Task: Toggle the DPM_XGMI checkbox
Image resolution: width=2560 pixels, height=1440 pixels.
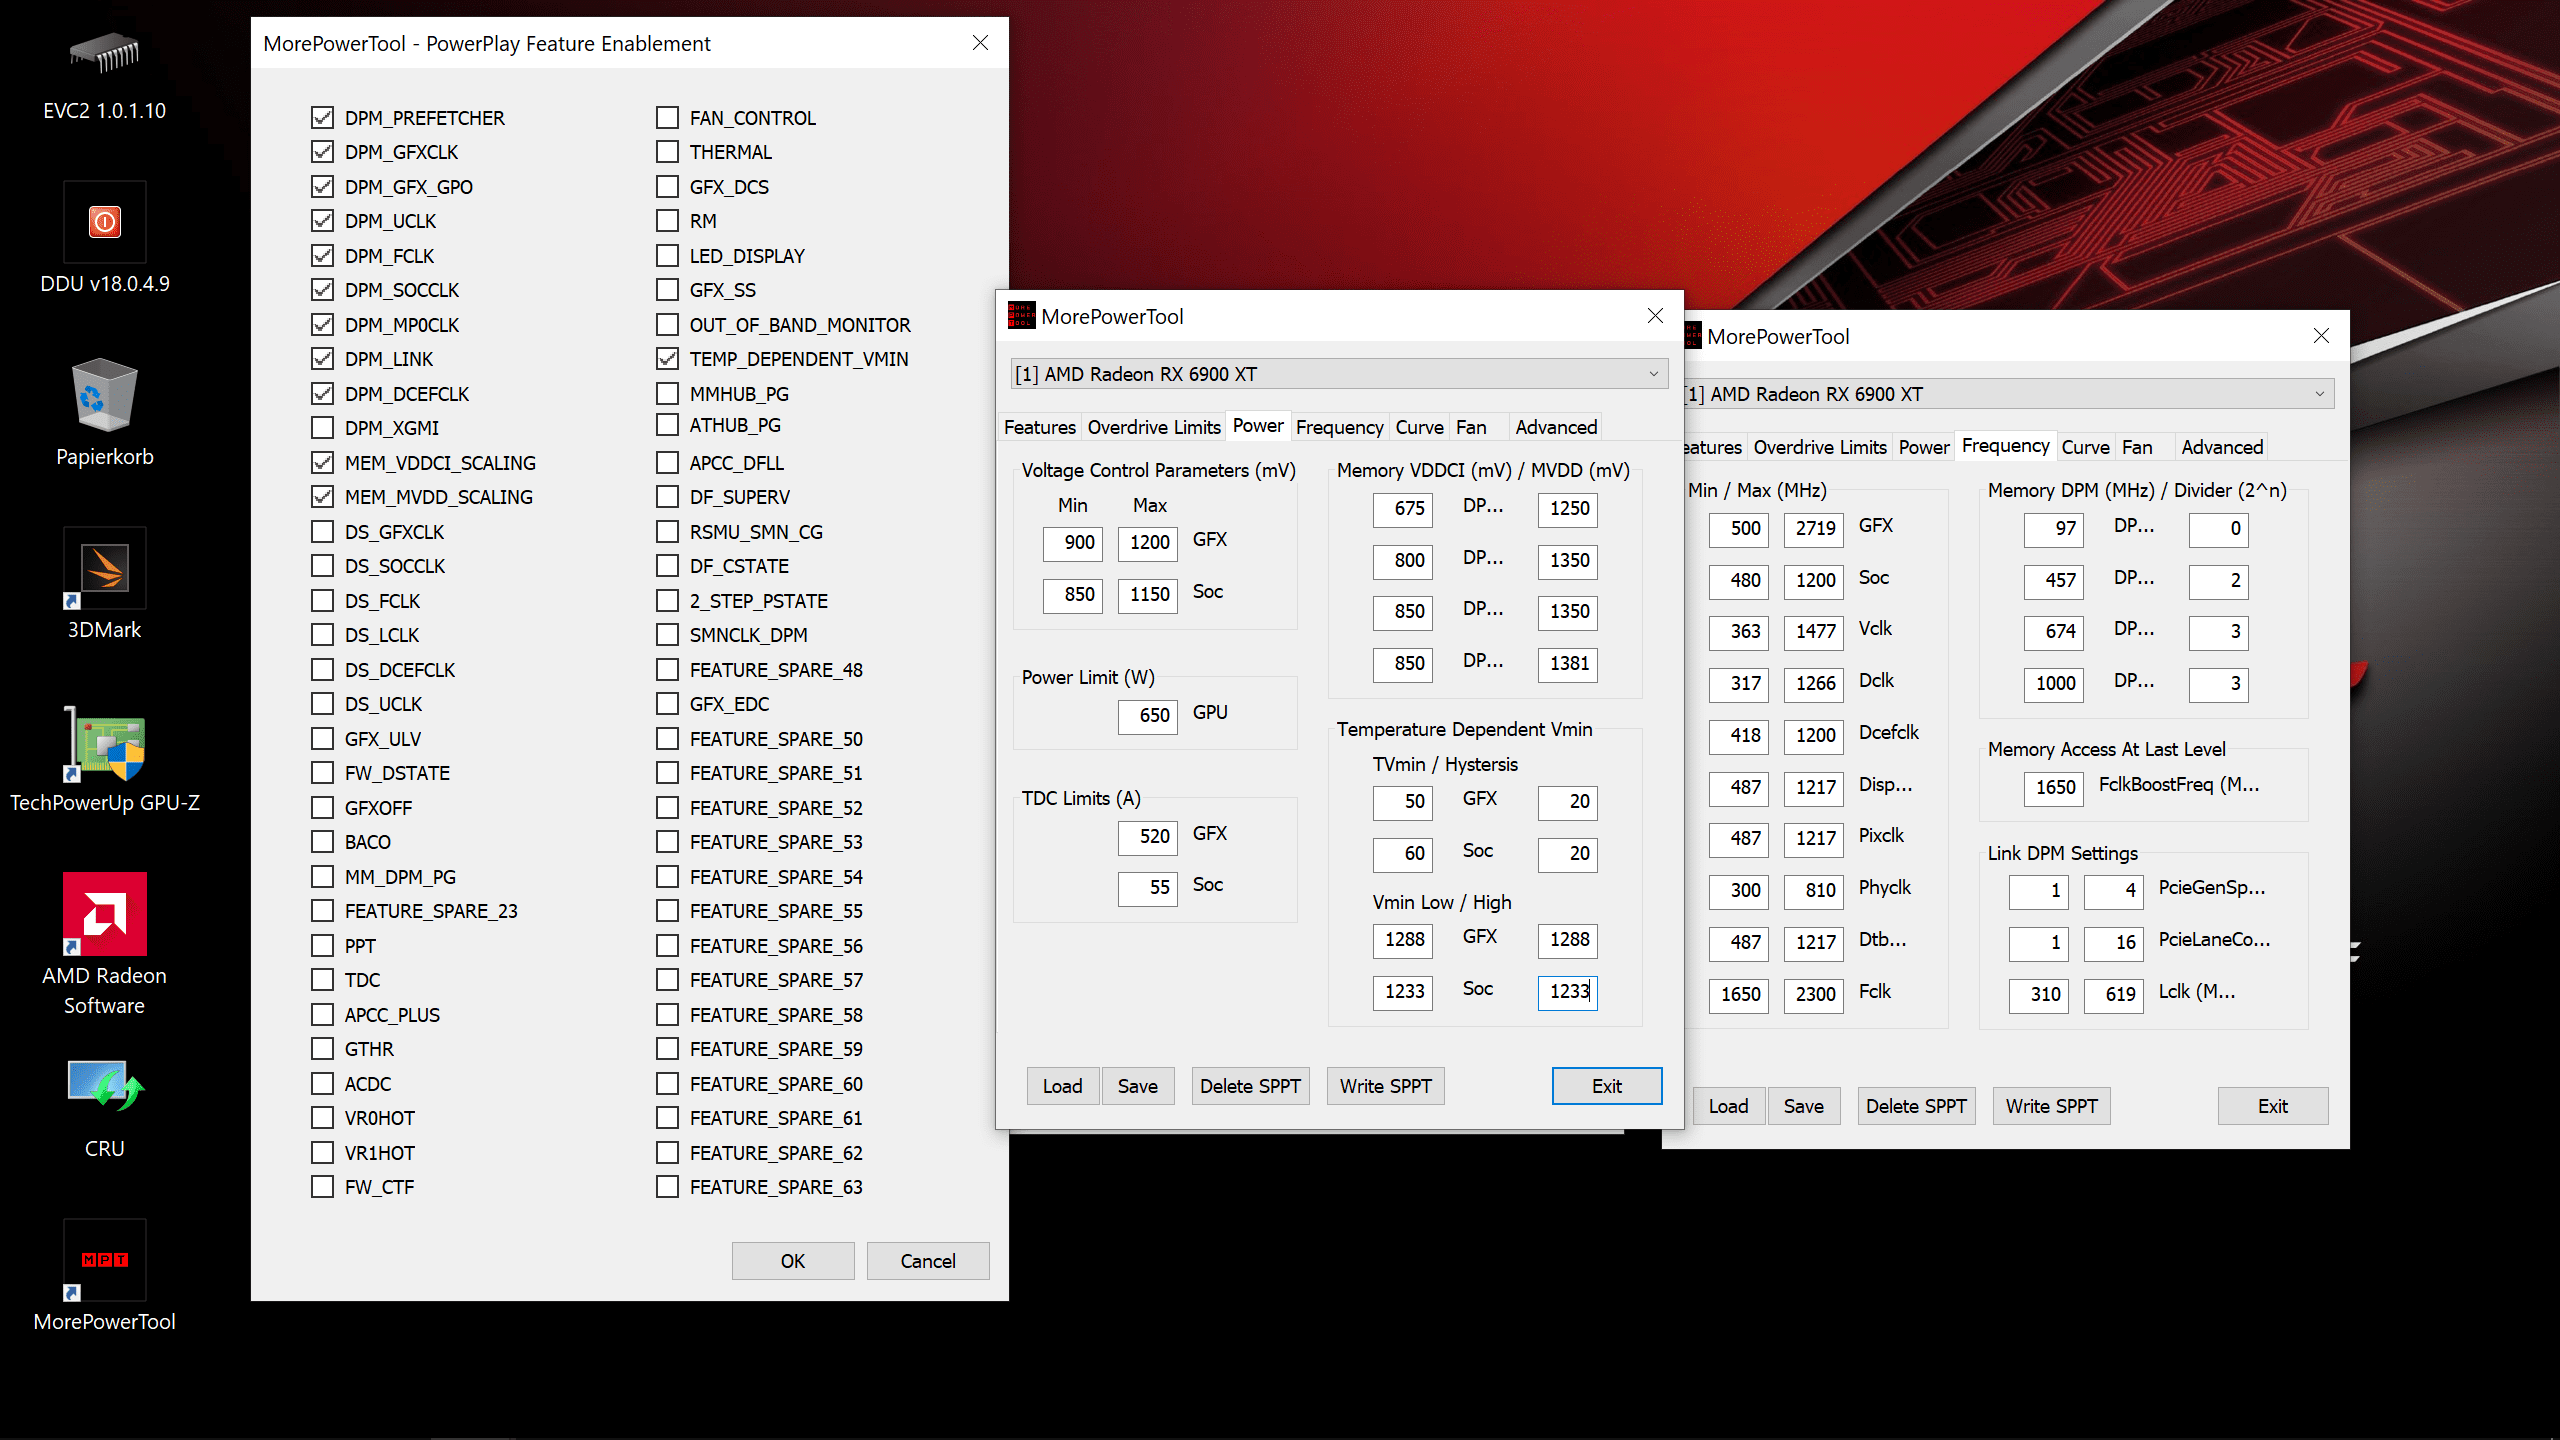Action: click(322, 428)
